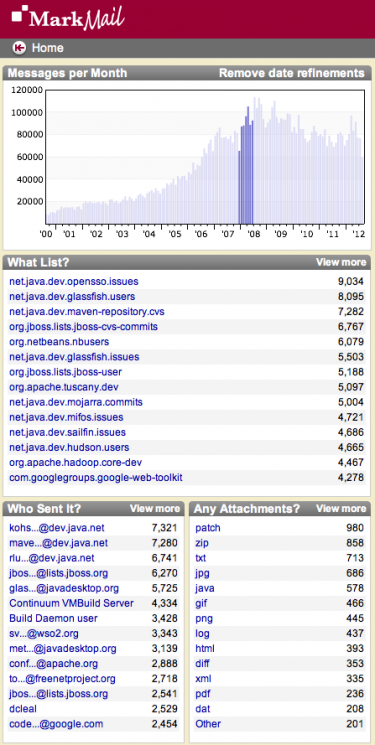
Task: Click Remove date refinements
Action: [291, 73]
